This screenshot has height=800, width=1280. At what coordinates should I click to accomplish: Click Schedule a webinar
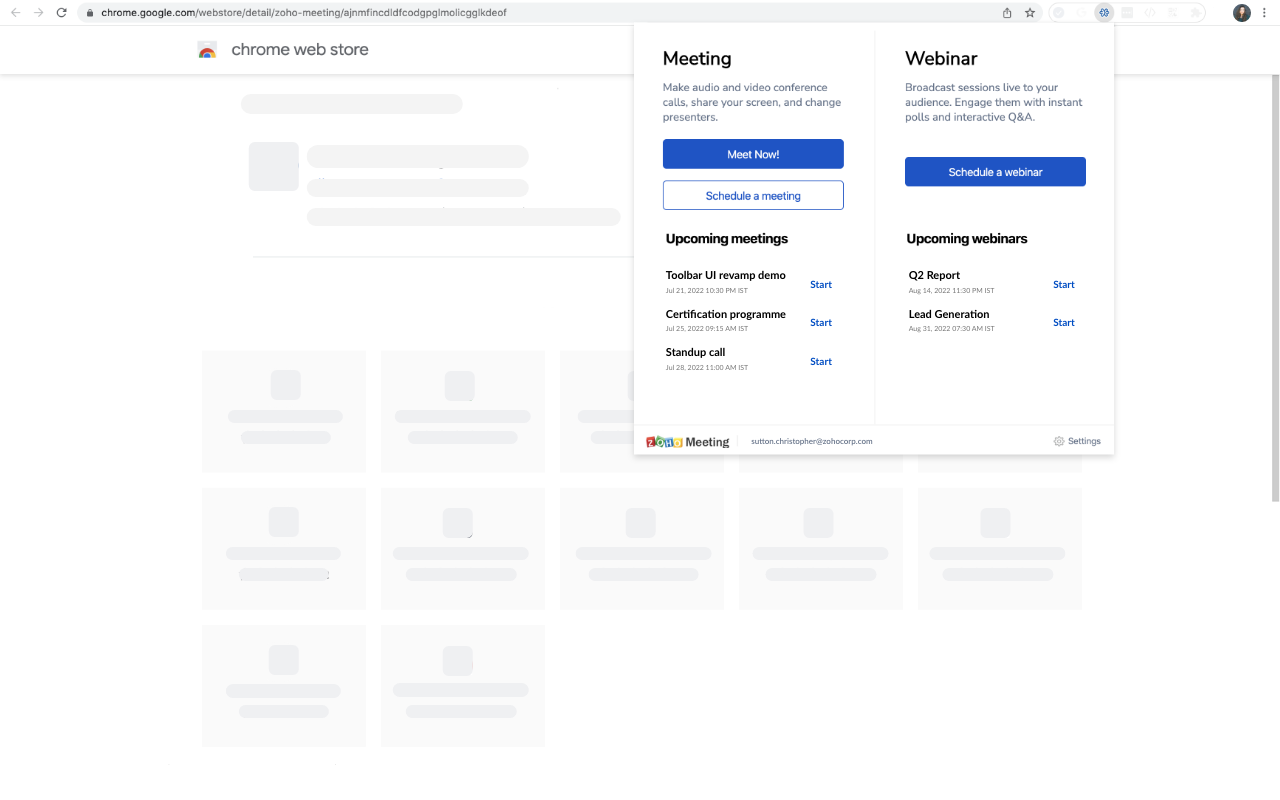(x=995, y=171)
